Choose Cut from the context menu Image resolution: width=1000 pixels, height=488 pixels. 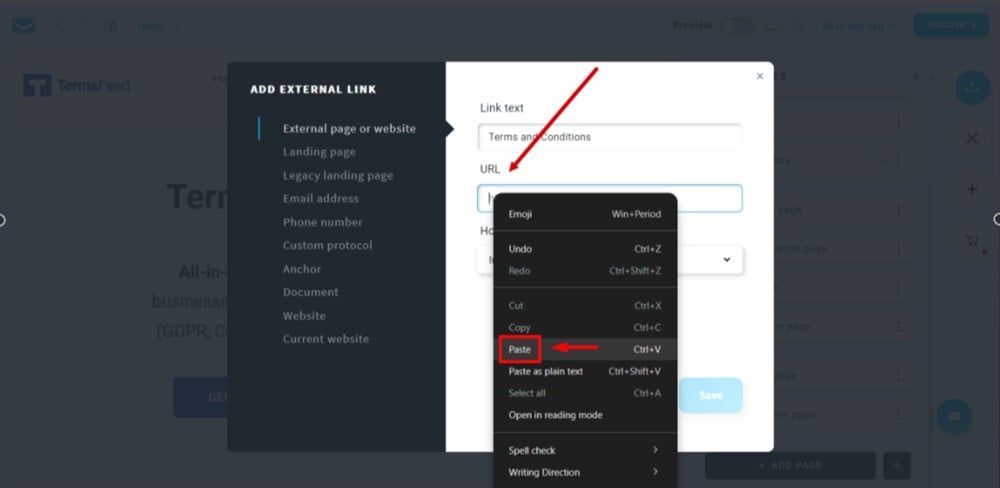[x=585, y=306]
